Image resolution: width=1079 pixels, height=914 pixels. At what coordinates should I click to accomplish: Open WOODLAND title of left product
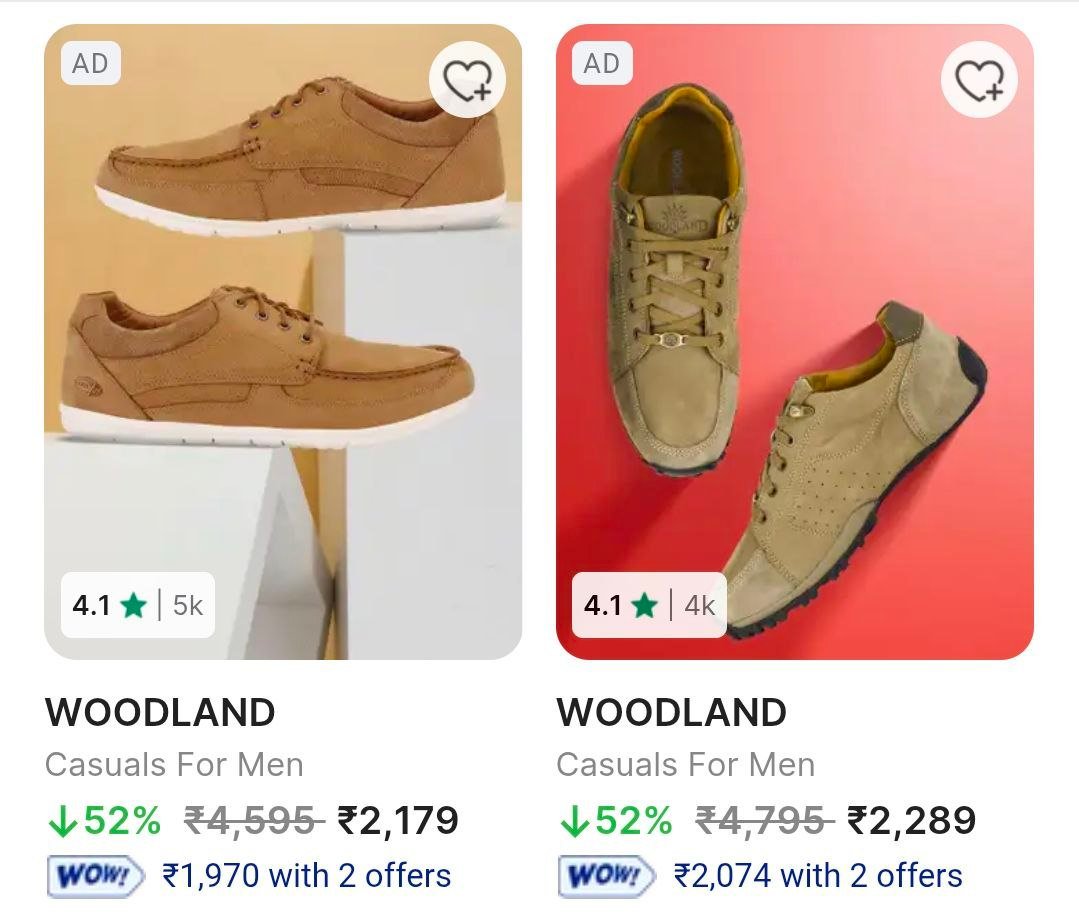point(160,713)
